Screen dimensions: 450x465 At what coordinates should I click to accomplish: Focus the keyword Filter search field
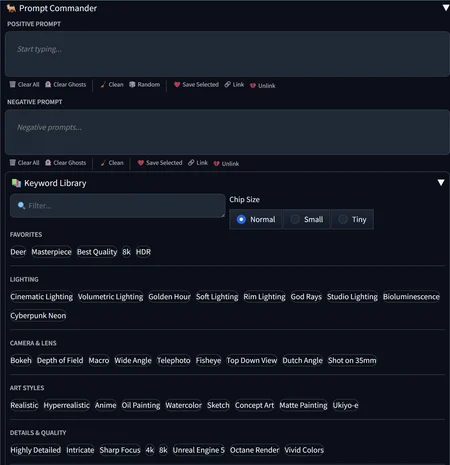pyautogui.click(x=117, y=206)
